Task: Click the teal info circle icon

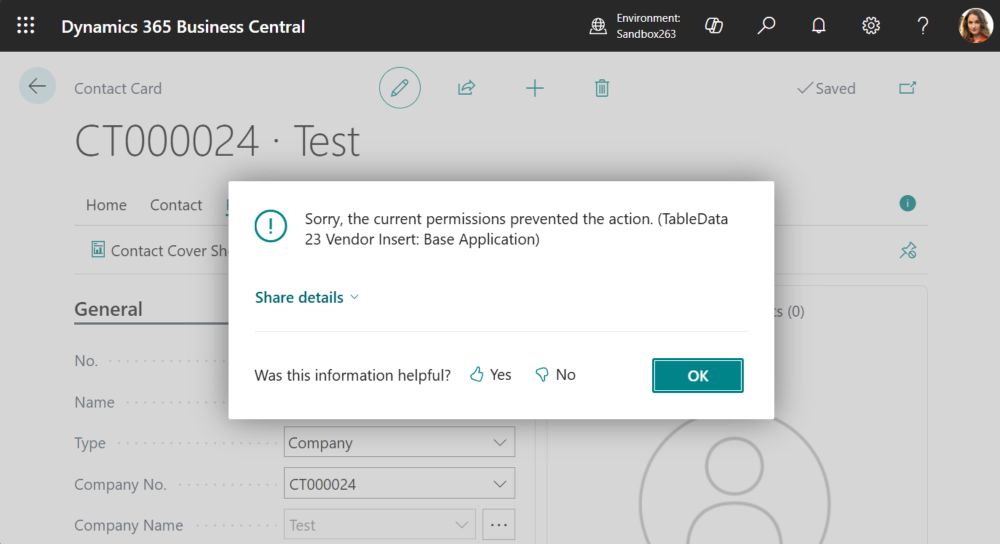Action: [908, 203]
